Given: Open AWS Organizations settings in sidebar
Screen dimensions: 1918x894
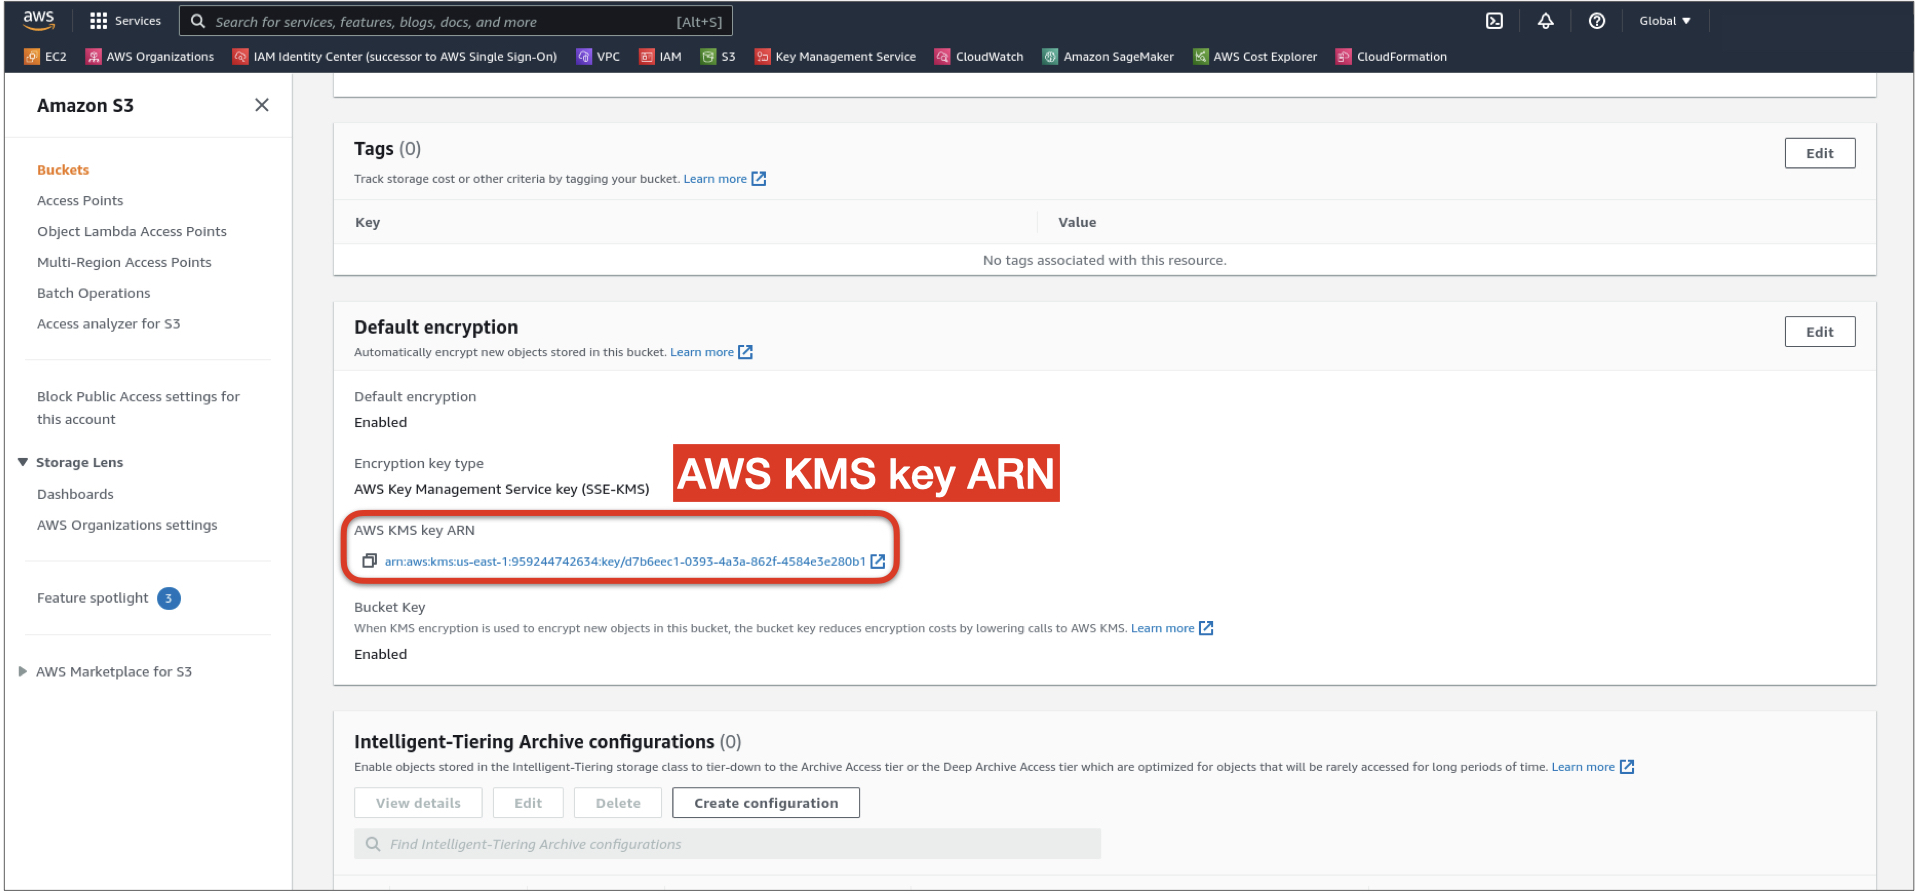Looking at the screenshot, I should point(127,526).
